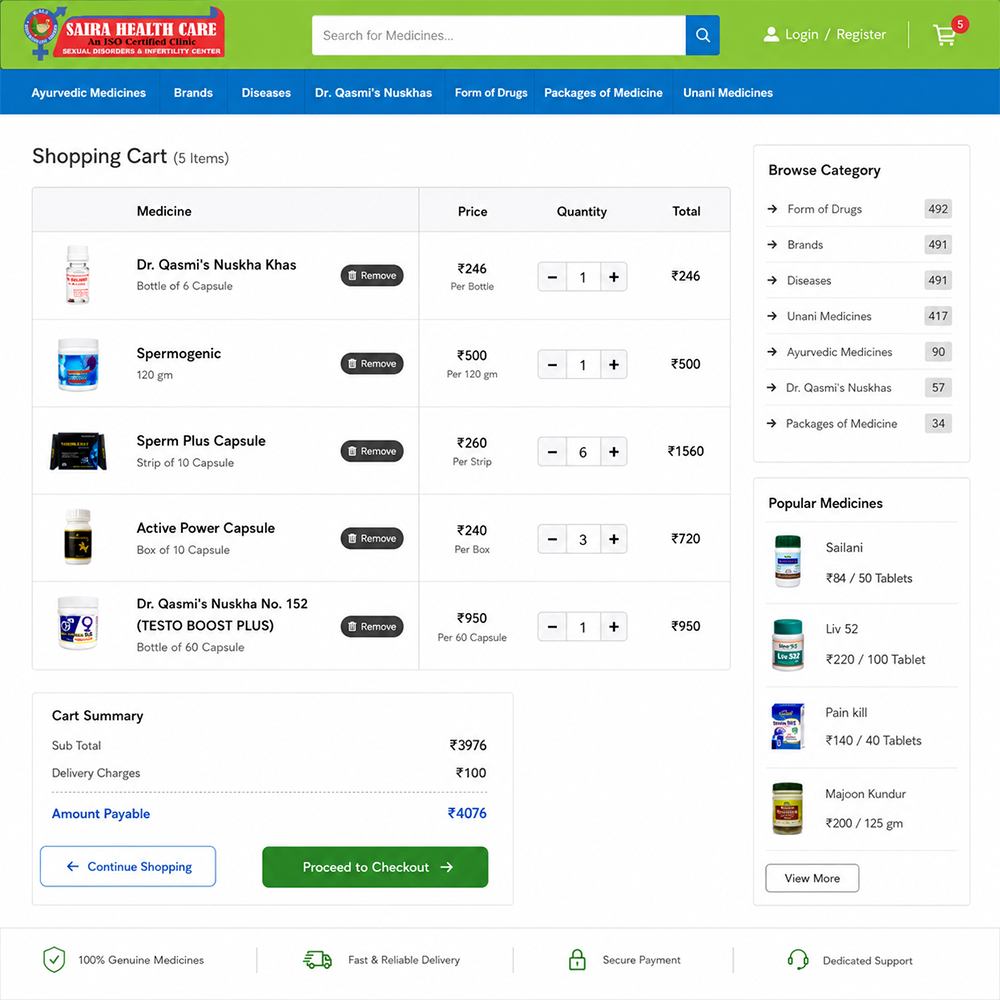Viewport: 1000px width, 1000px height.
Task: Open Sperm Plus Capsule title link
Action: pos(201,441)
